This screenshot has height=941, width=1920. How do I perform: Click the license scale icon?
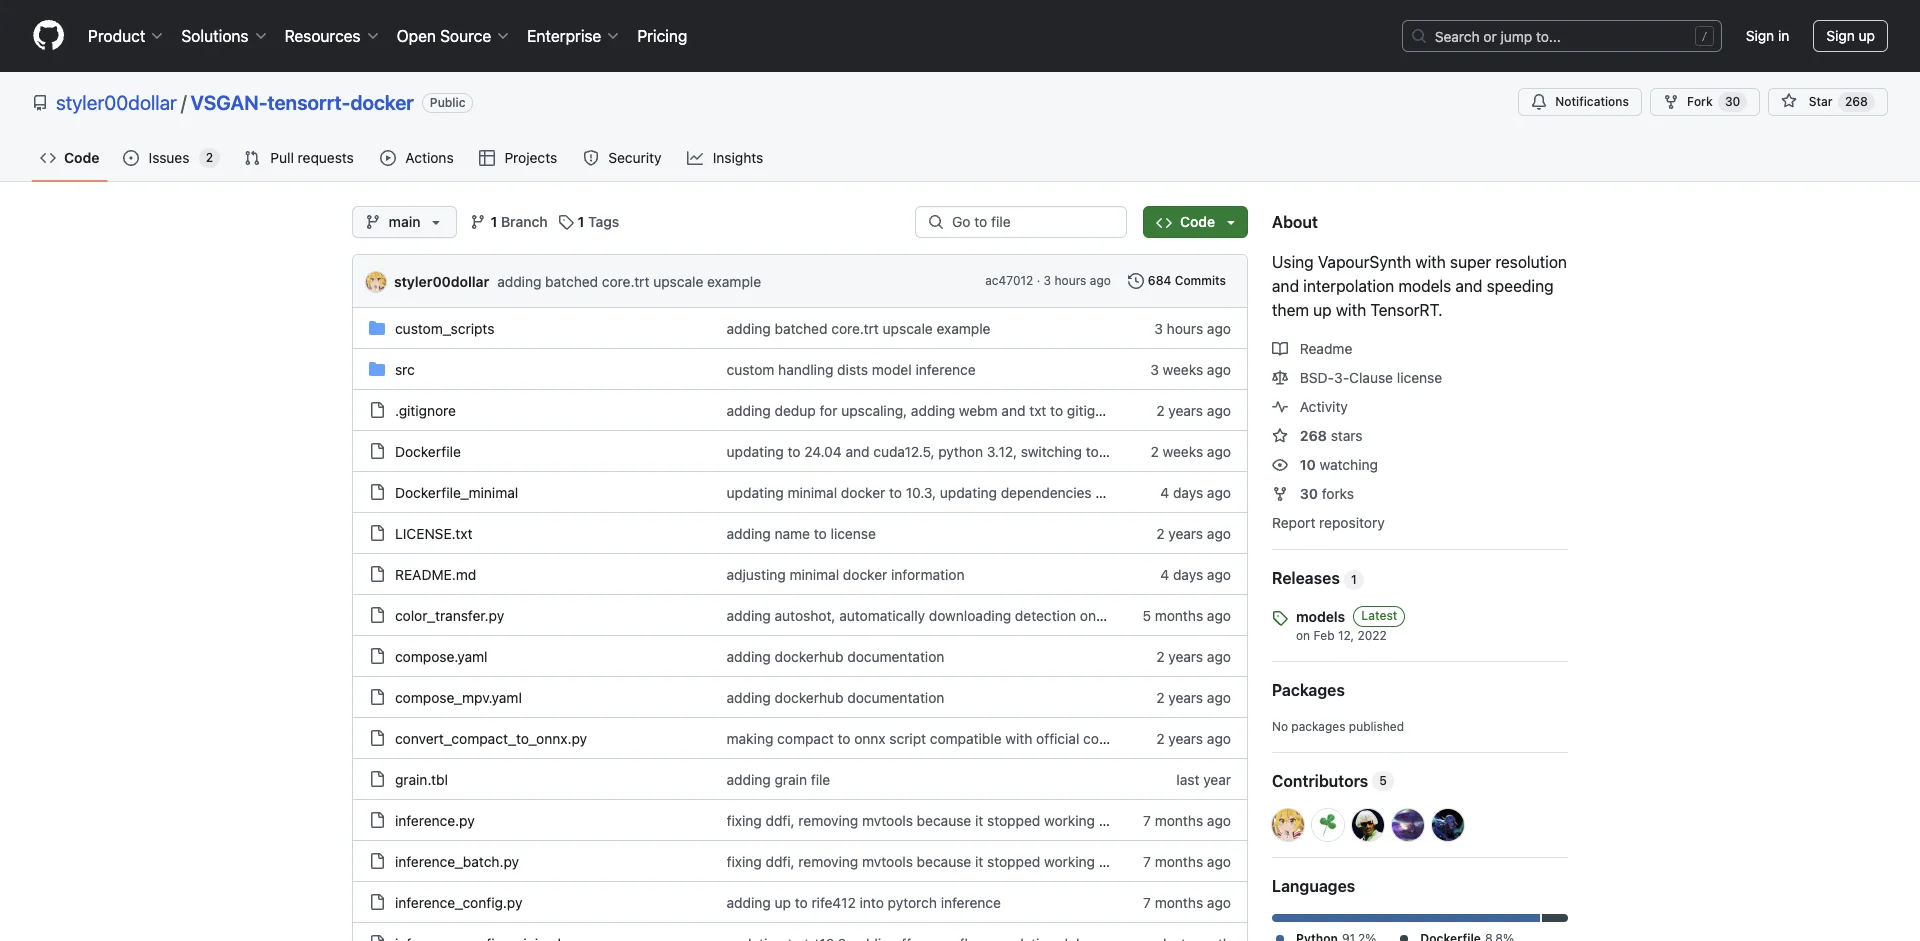[1280, 378]
